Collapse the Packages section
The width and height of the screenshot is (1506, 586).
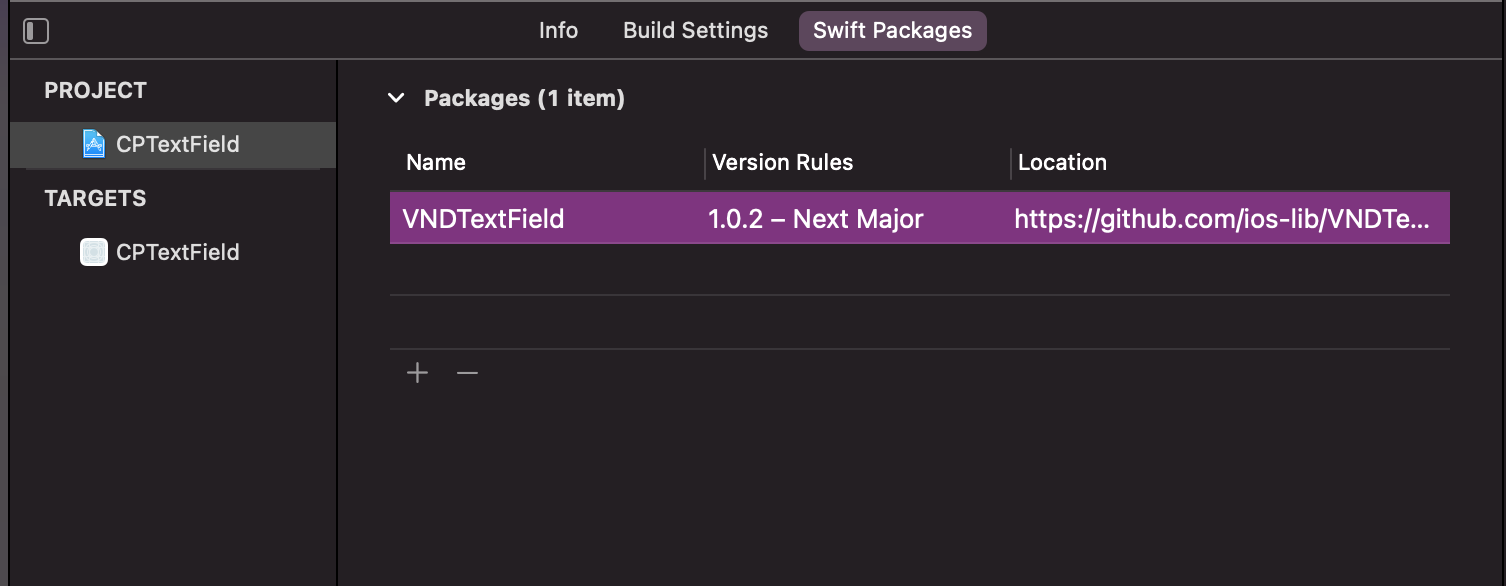click(x=396, y=97)
